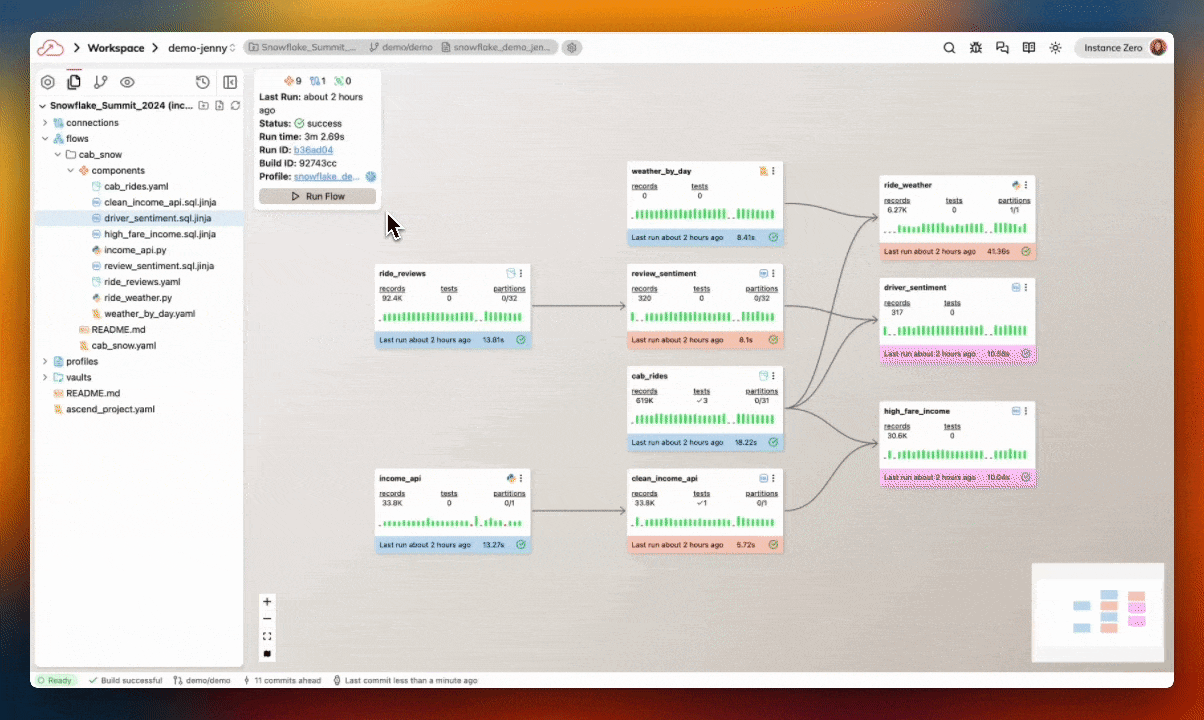This screenshot has height=720, width=1204.
Task: Click Build successful status bar entry
Action: coord(125,680)
